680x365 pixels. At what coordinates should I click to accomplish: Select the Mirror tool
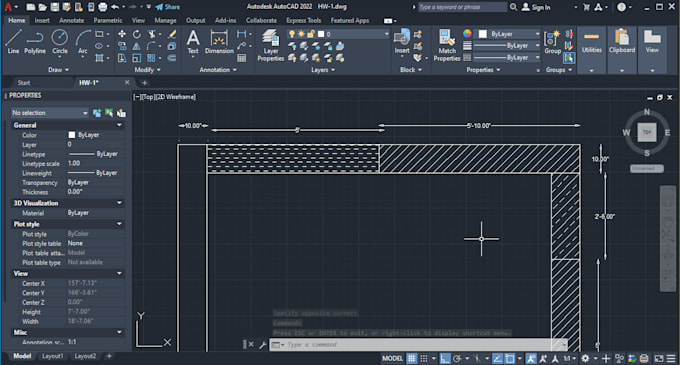(137, 46)
